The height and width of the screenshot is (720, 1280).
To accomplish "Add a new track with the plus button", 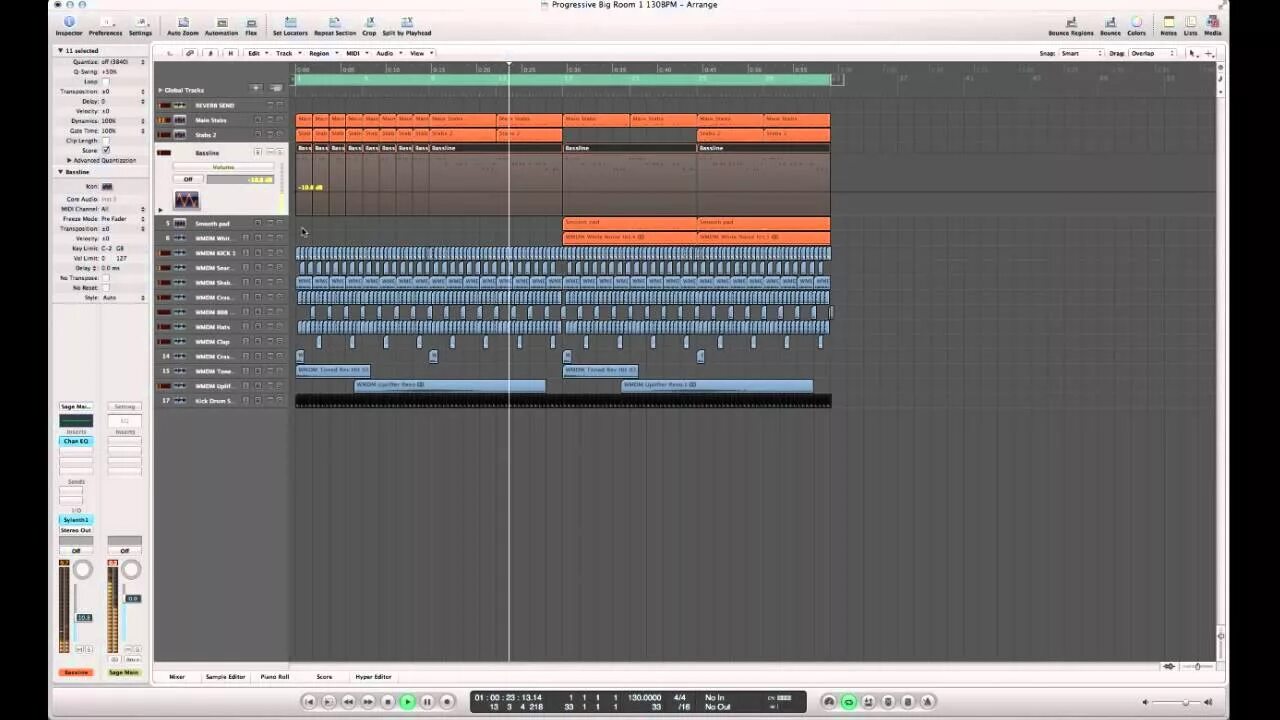I will [256, 88].
